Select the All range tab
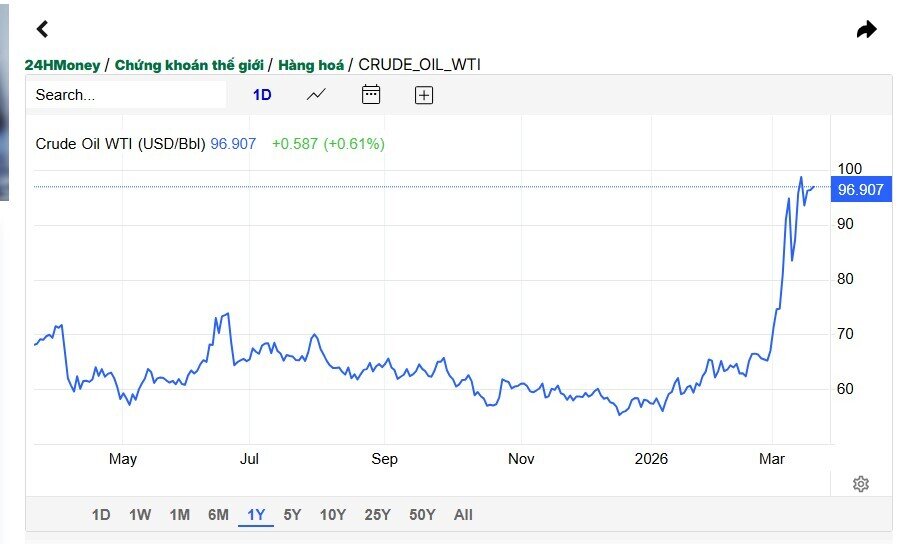Screen dimensions: 901x544 (x=463, y=515)
